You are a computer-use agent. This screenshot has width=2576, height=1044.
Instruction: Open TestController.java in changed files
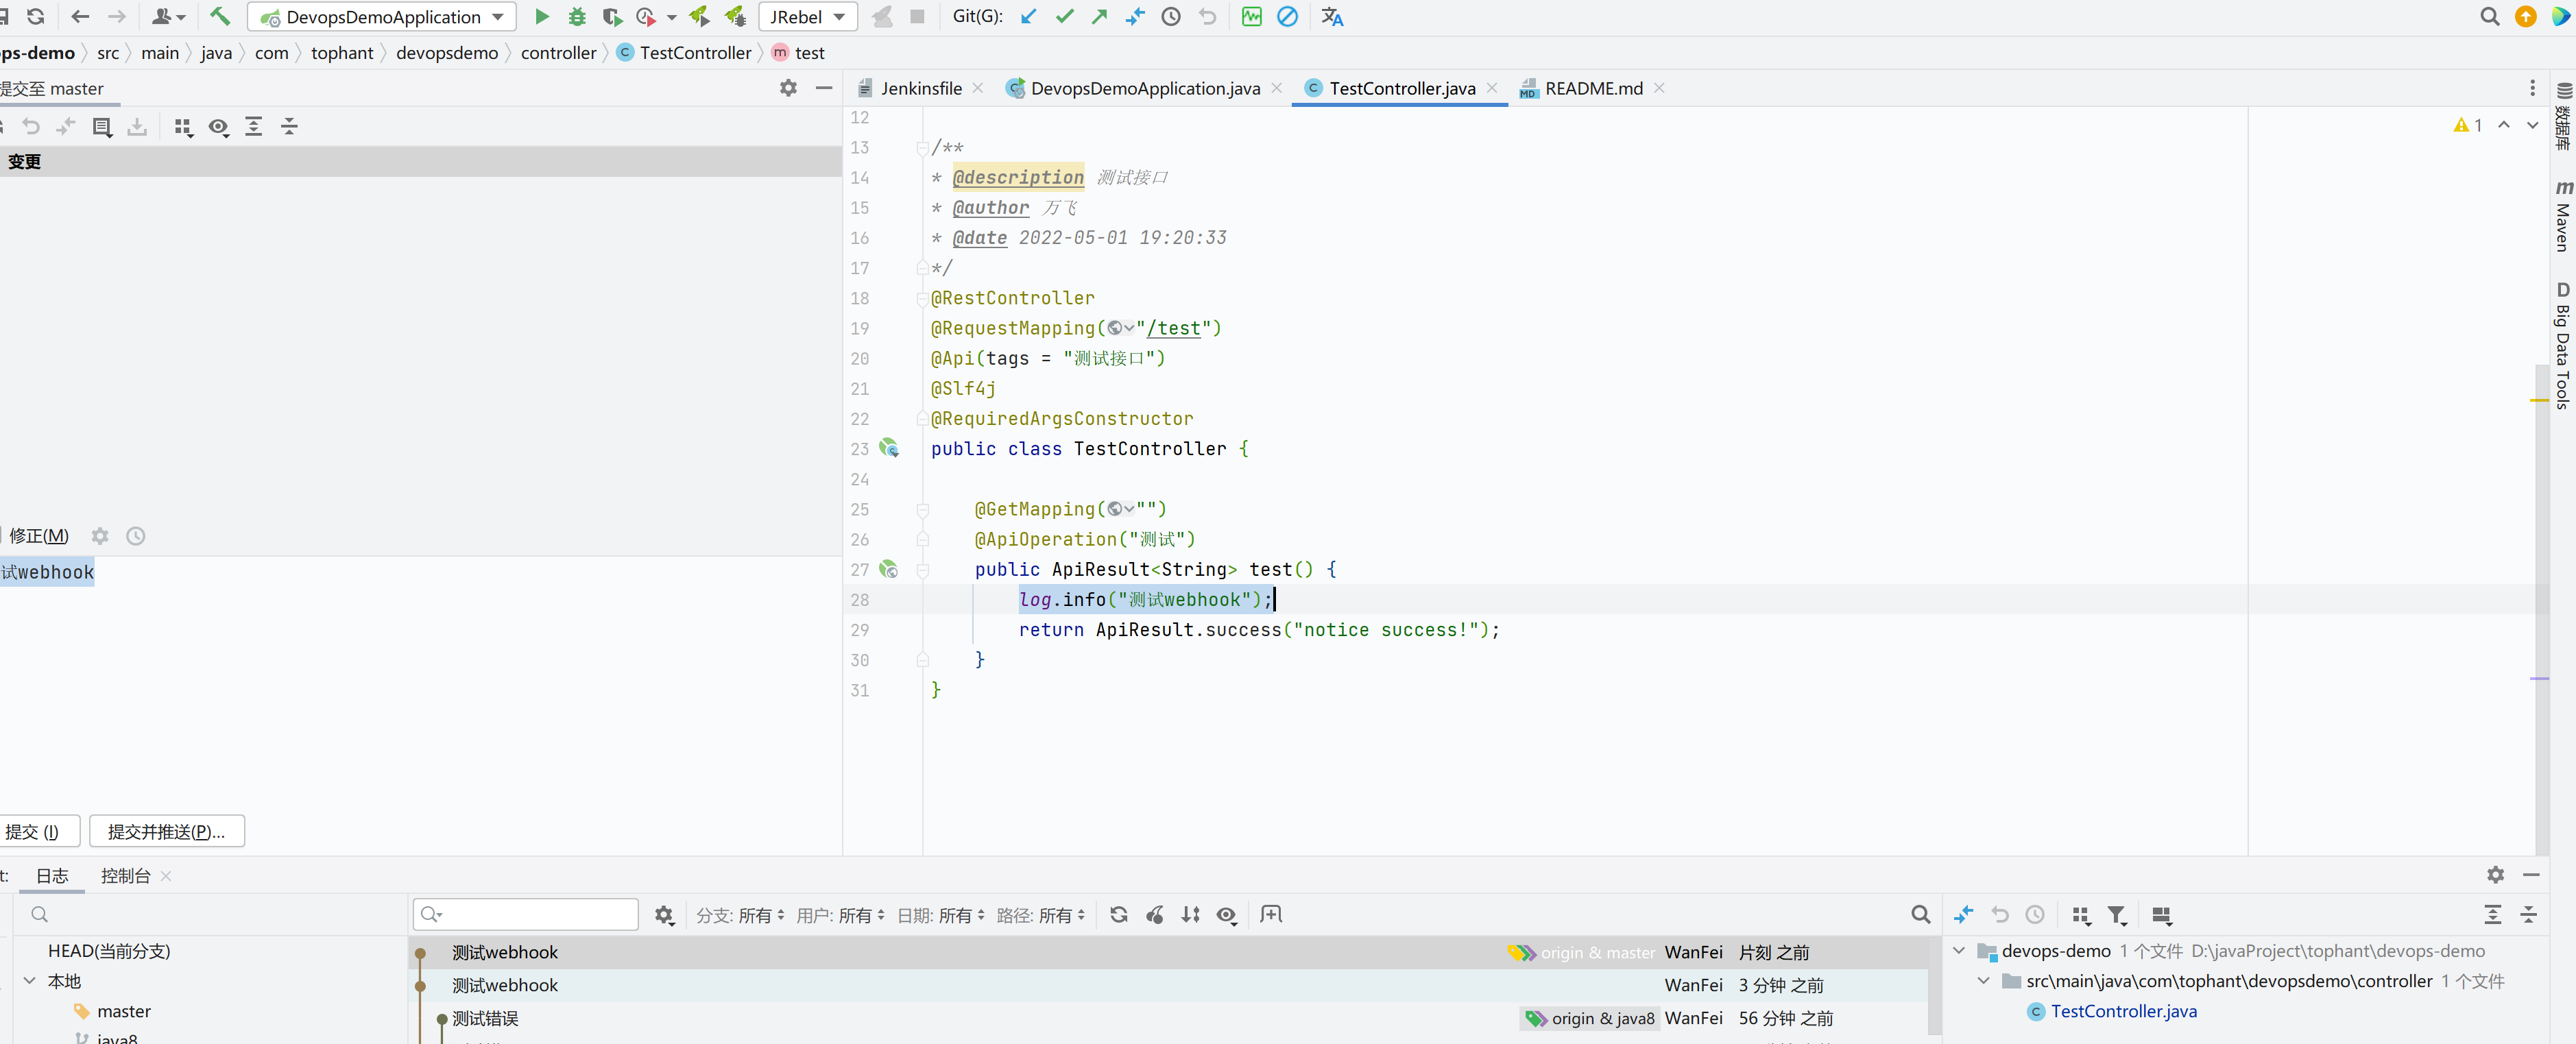2123,1011
